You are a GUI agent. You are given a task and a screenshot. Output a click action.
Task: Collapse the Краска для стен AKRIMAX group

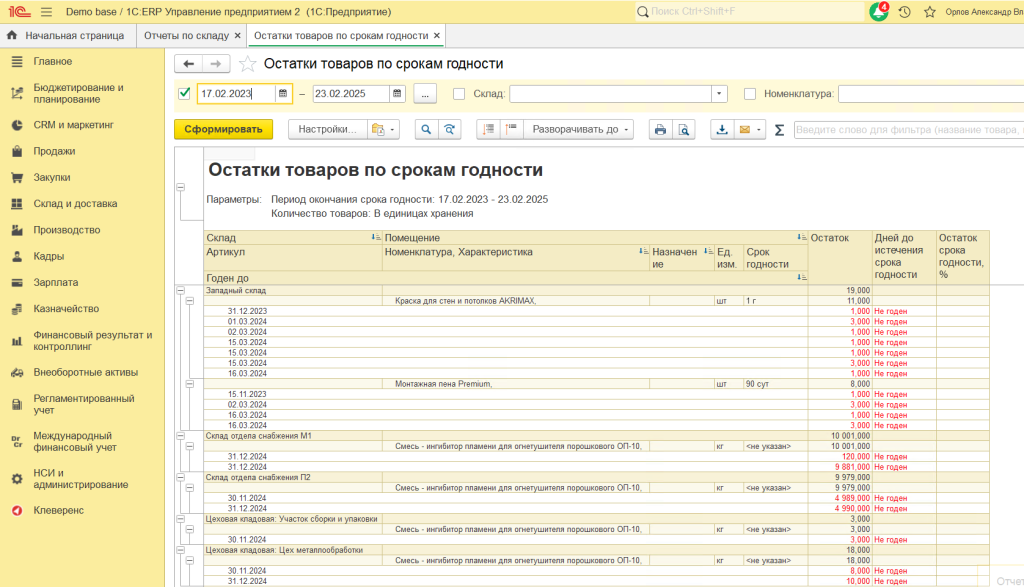pos(190,301)
